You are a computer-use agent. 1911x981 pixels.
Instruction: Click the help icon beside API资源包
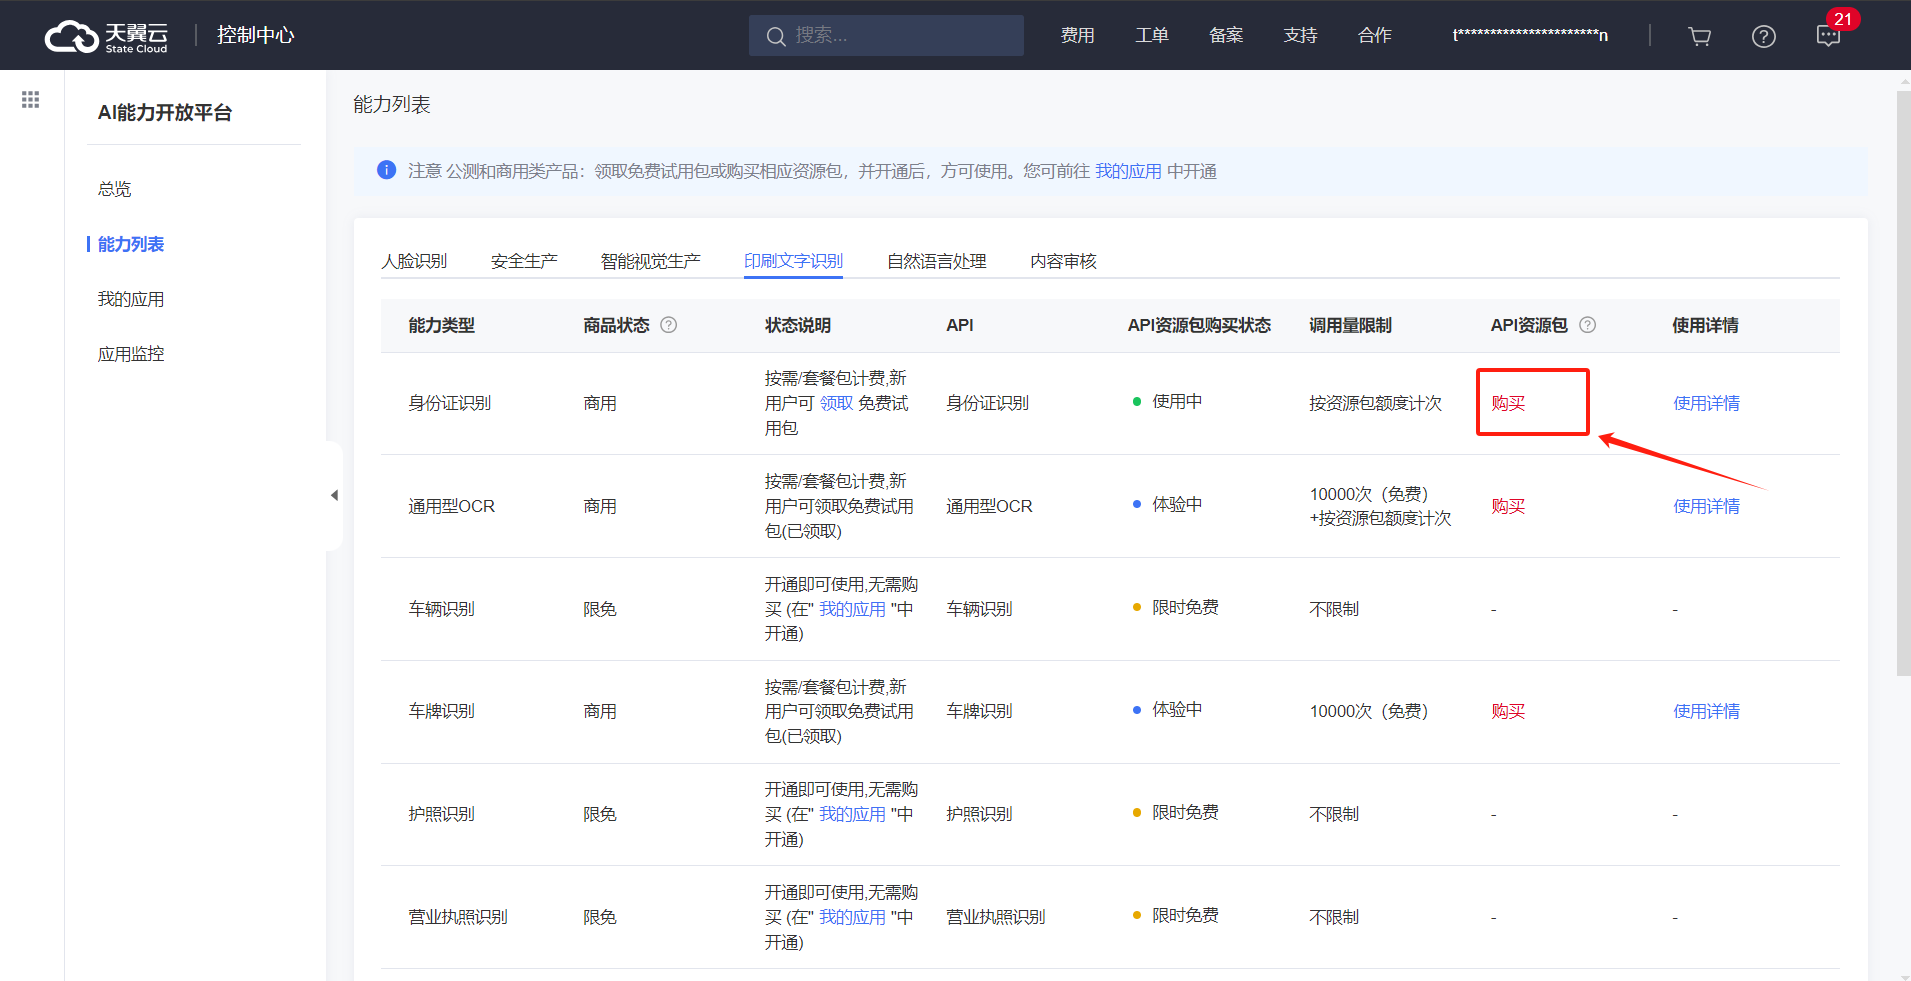(1588, 325)
